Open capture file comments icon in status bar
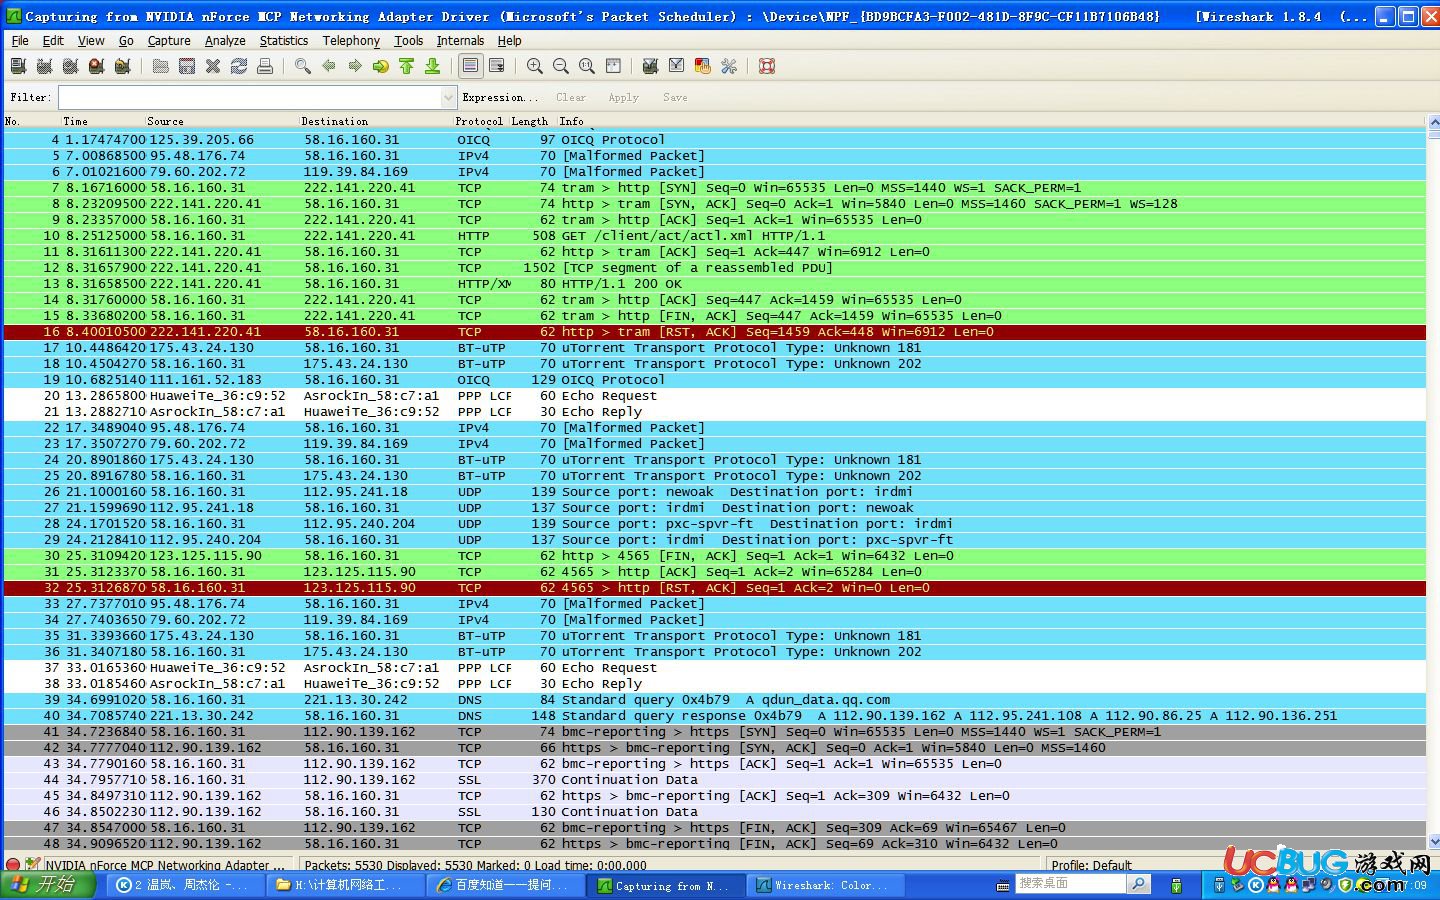 point(32,865)
